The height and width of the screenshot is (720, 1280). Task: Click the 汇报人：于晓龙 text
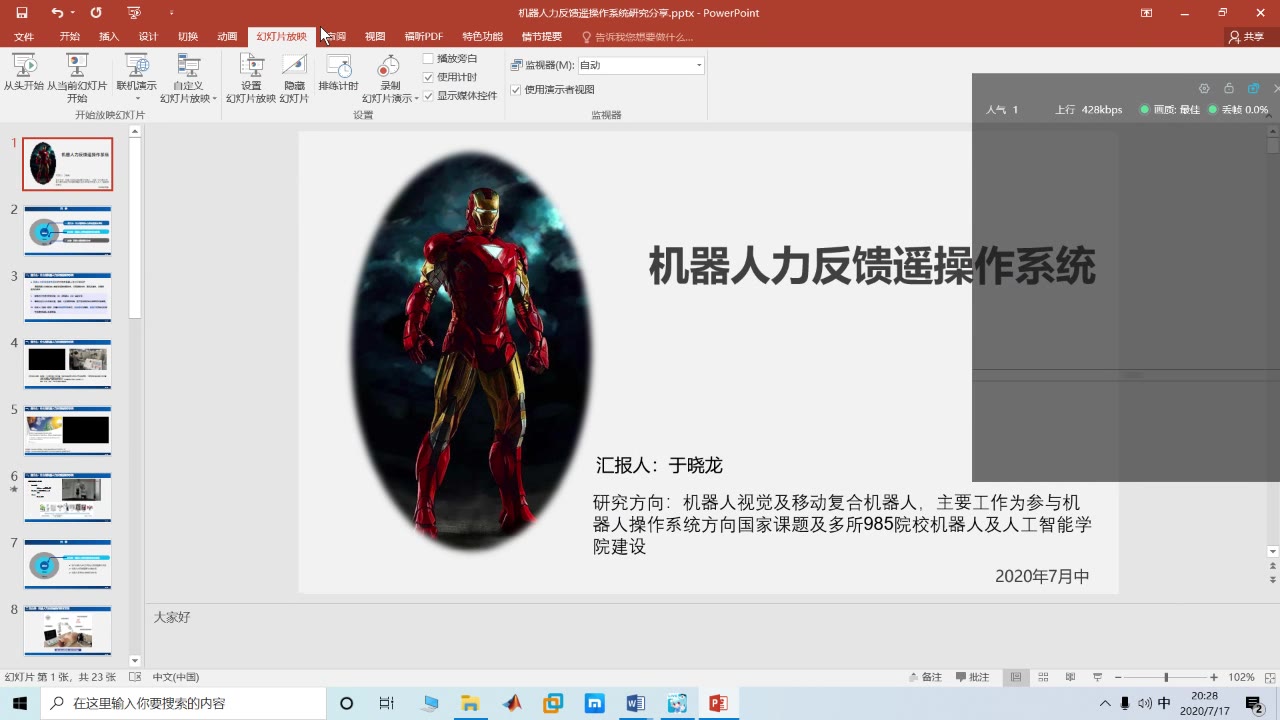click(x=659, y=465)
